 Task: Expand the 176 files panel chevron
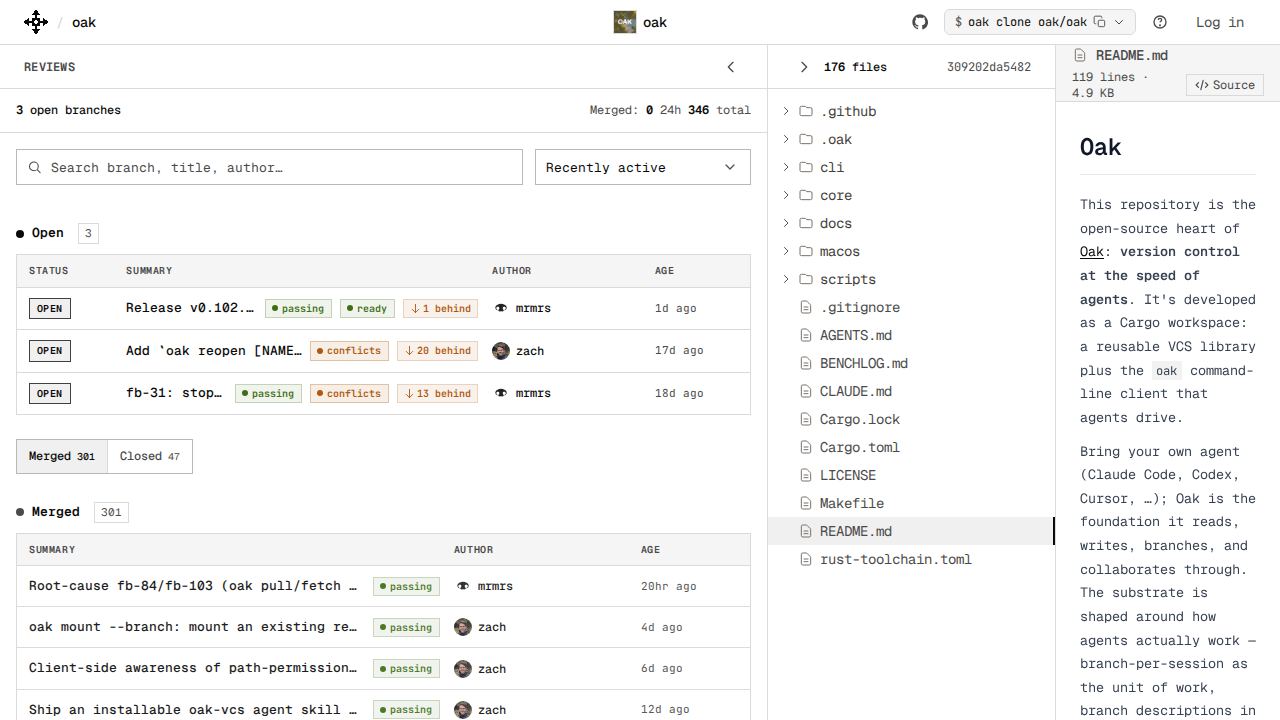(x=804, y=67)
